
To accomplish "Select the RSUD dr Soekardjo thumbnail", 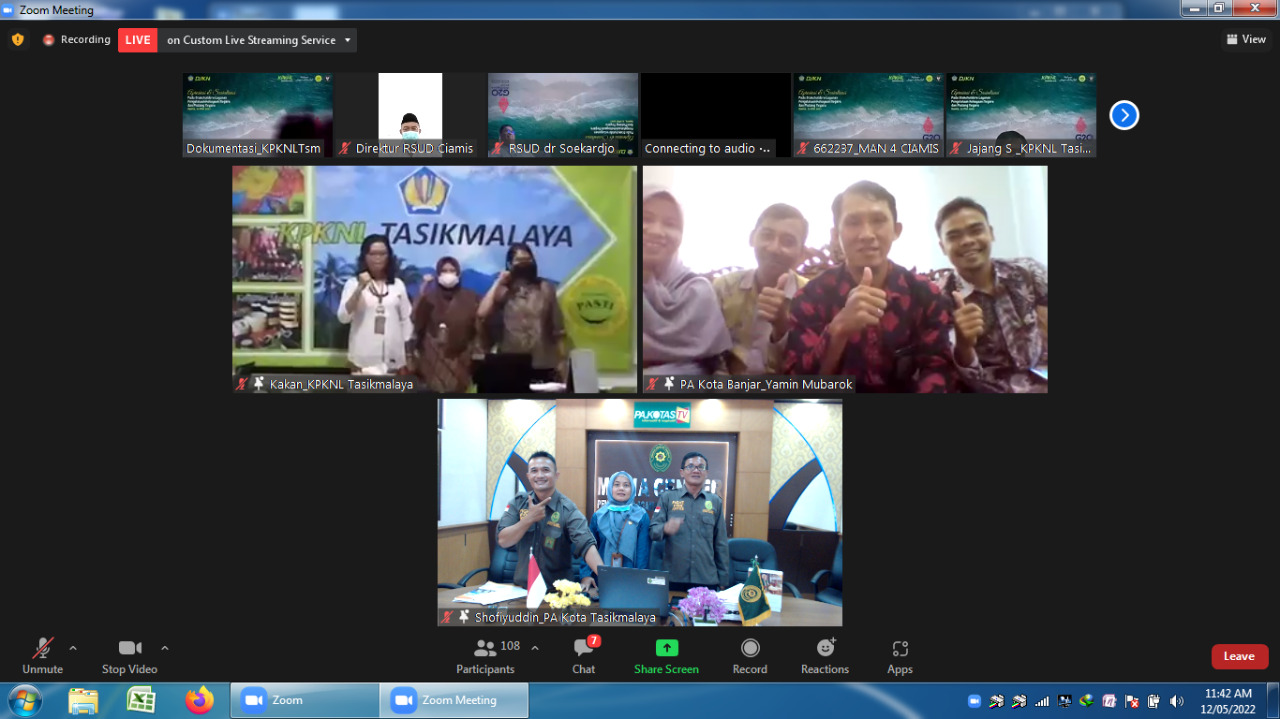I will [563, 115].
